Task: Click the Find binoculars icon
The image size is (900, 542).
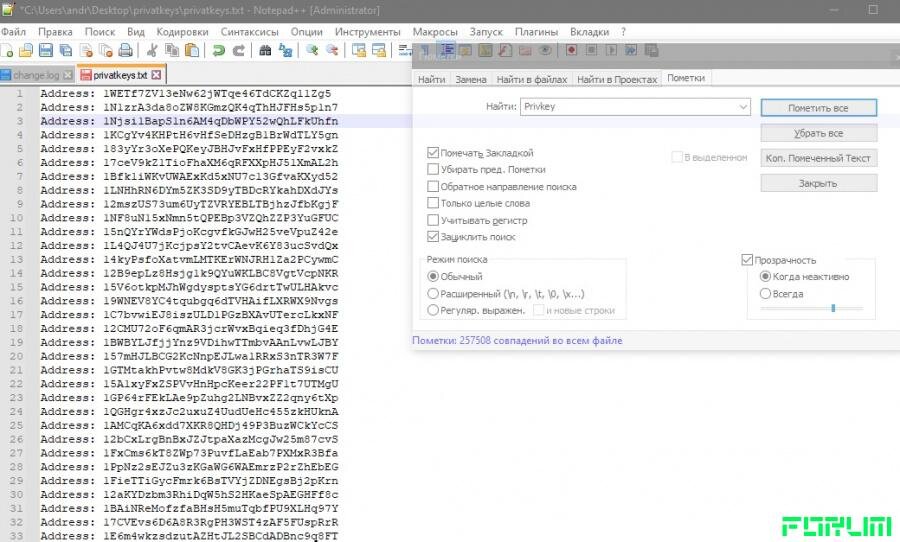Action: click(265, 51)
